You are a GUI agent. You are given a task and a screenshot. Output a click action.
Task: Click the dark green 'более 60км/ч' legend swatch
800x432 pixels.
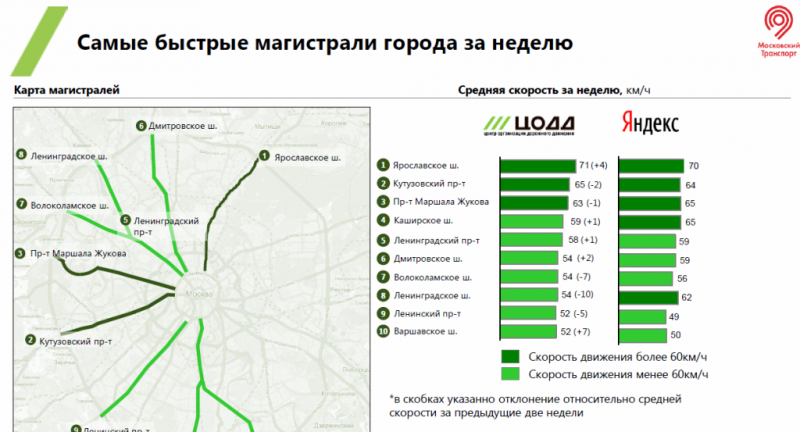click(x=510, y=357)
